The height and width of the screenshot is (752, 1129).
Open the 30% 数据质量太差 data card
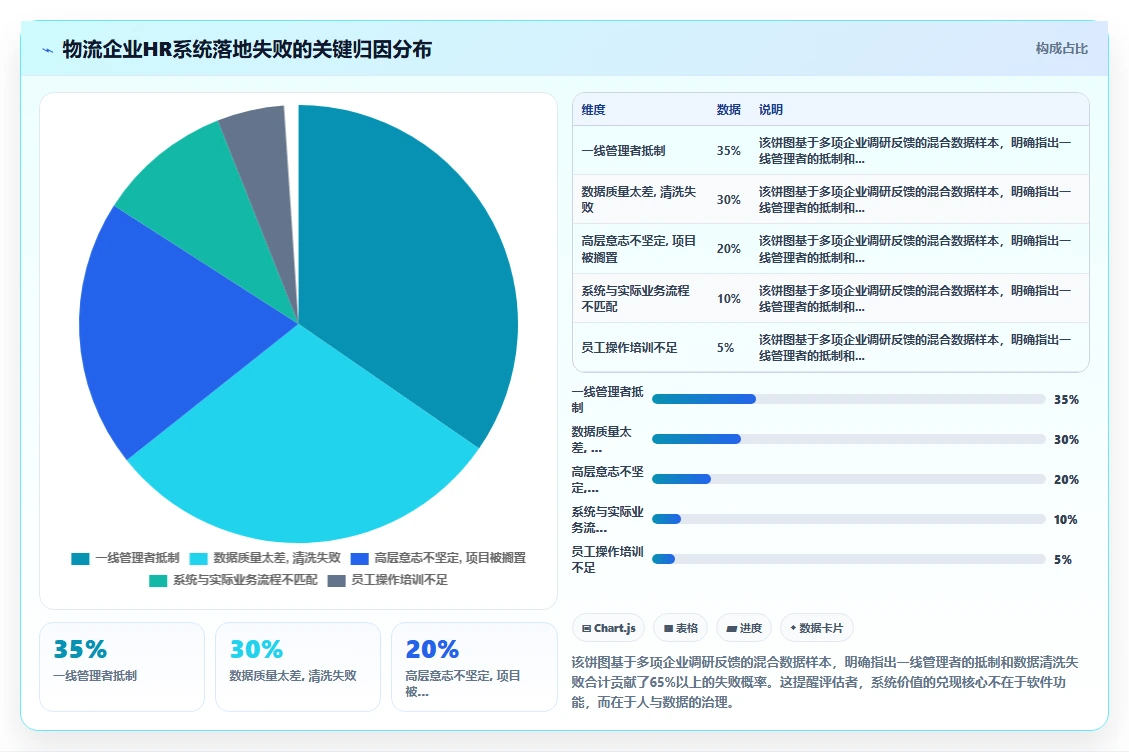coord(298,667)
